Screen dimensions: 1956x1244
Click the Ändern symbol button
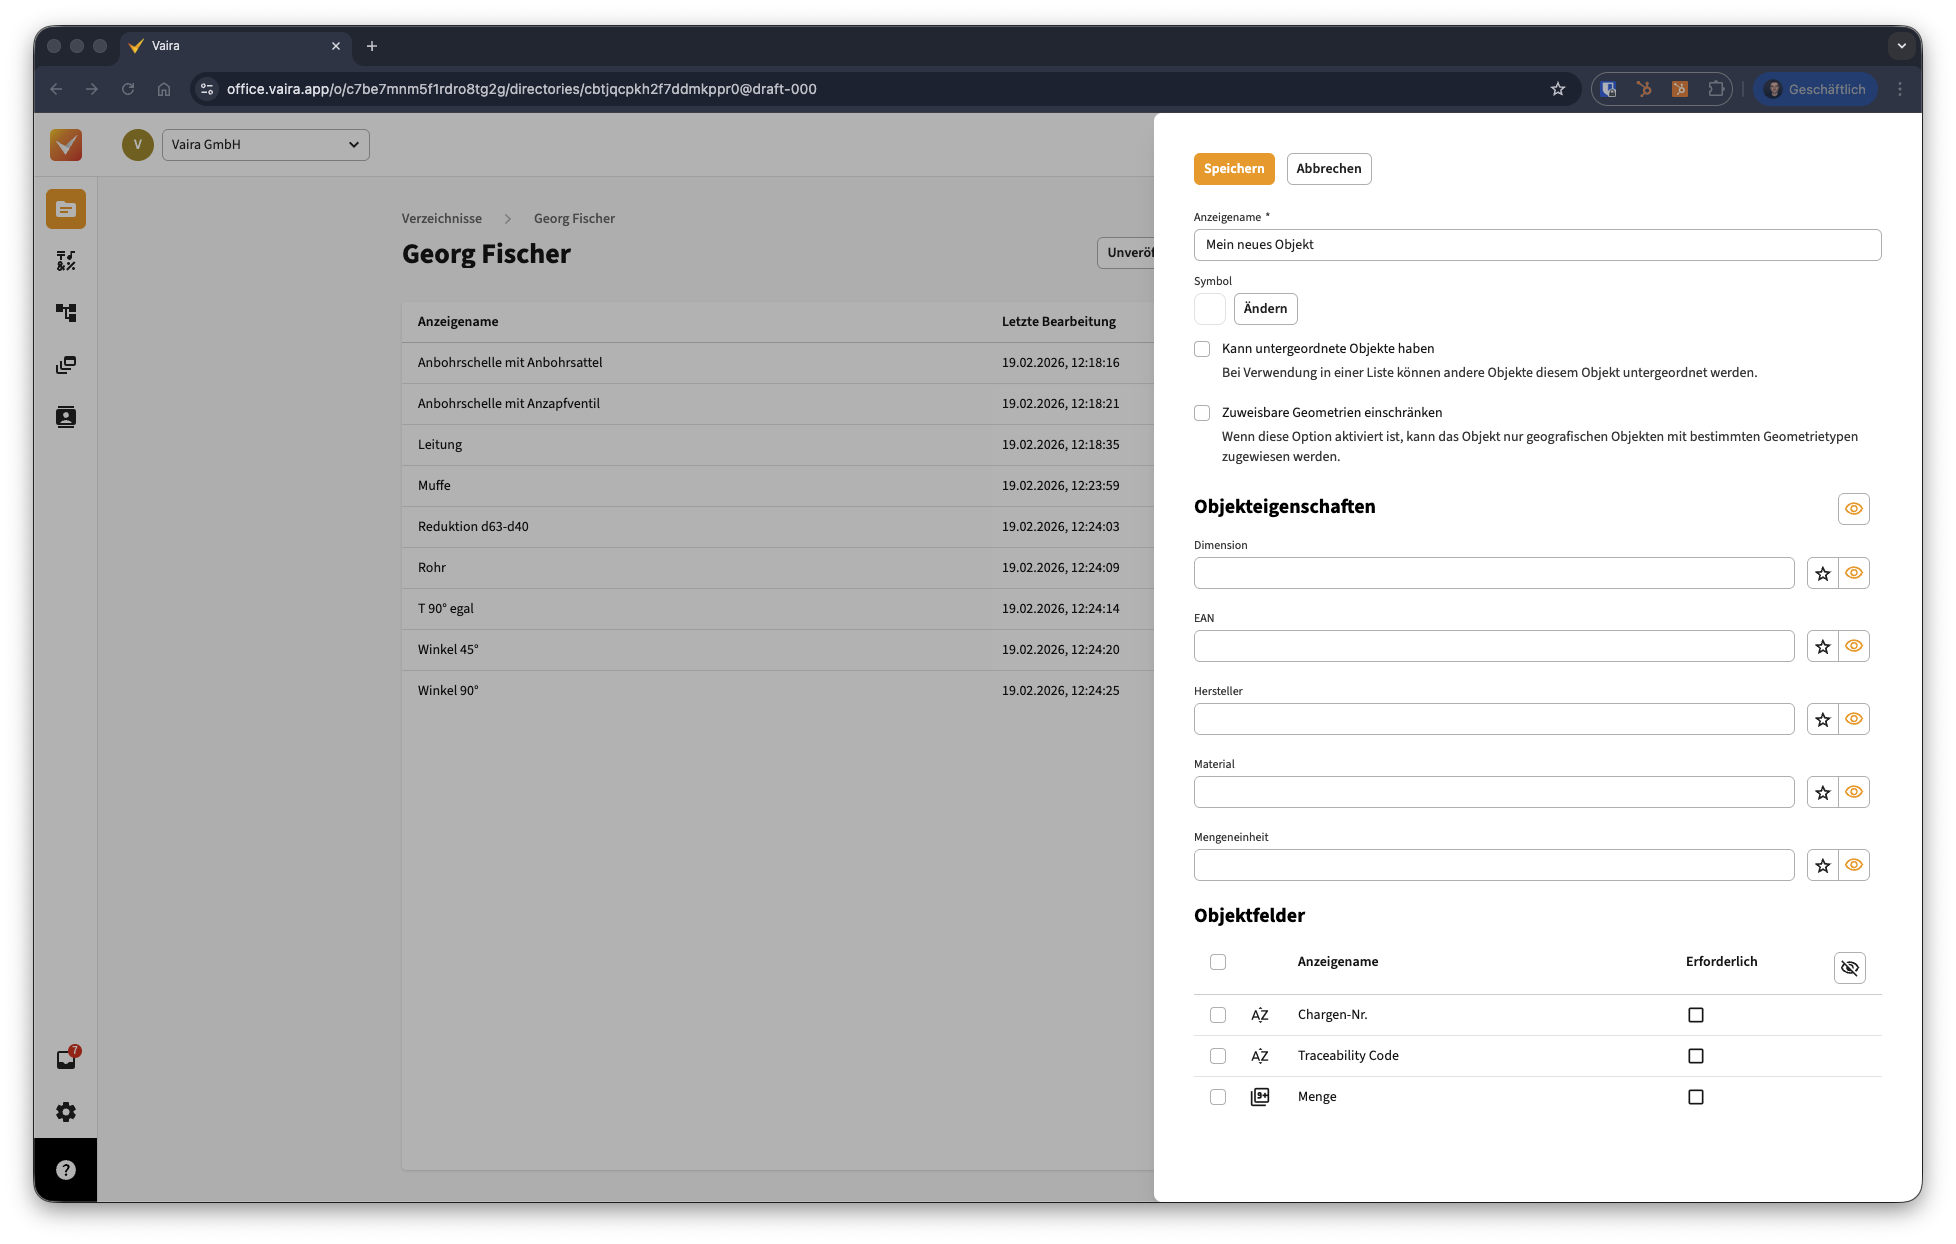tap(1265, 309)
